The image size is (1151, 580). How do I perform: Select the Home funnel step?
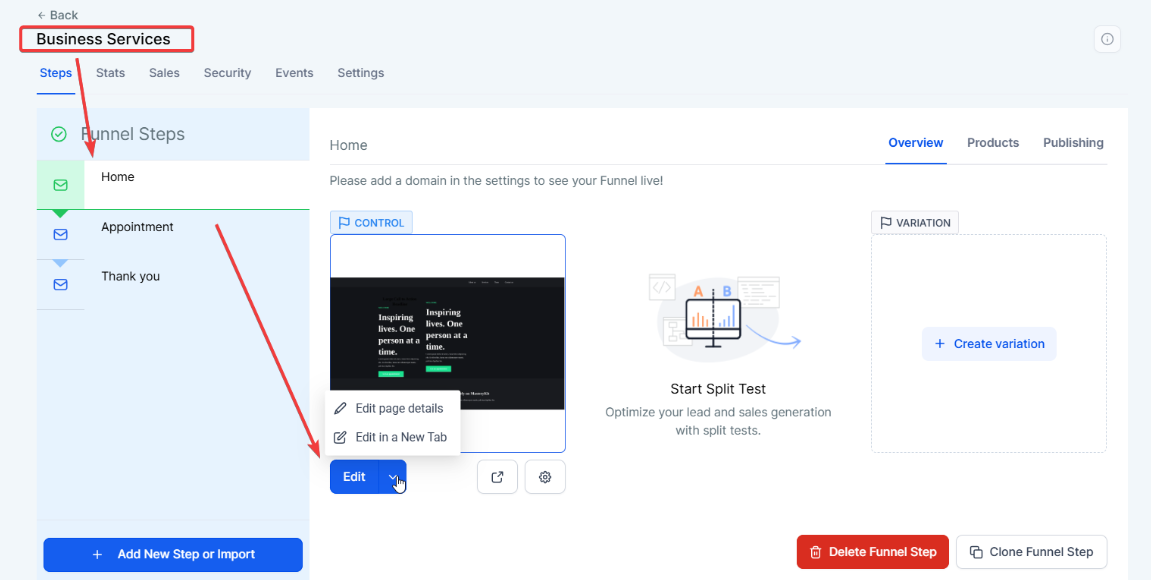click(x=173, y=185)
